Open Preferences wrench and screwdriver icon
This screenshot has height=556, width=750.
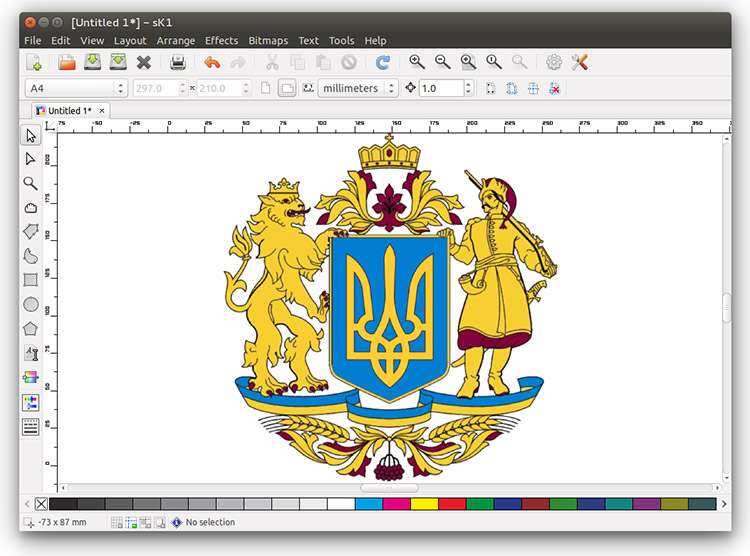579,62
